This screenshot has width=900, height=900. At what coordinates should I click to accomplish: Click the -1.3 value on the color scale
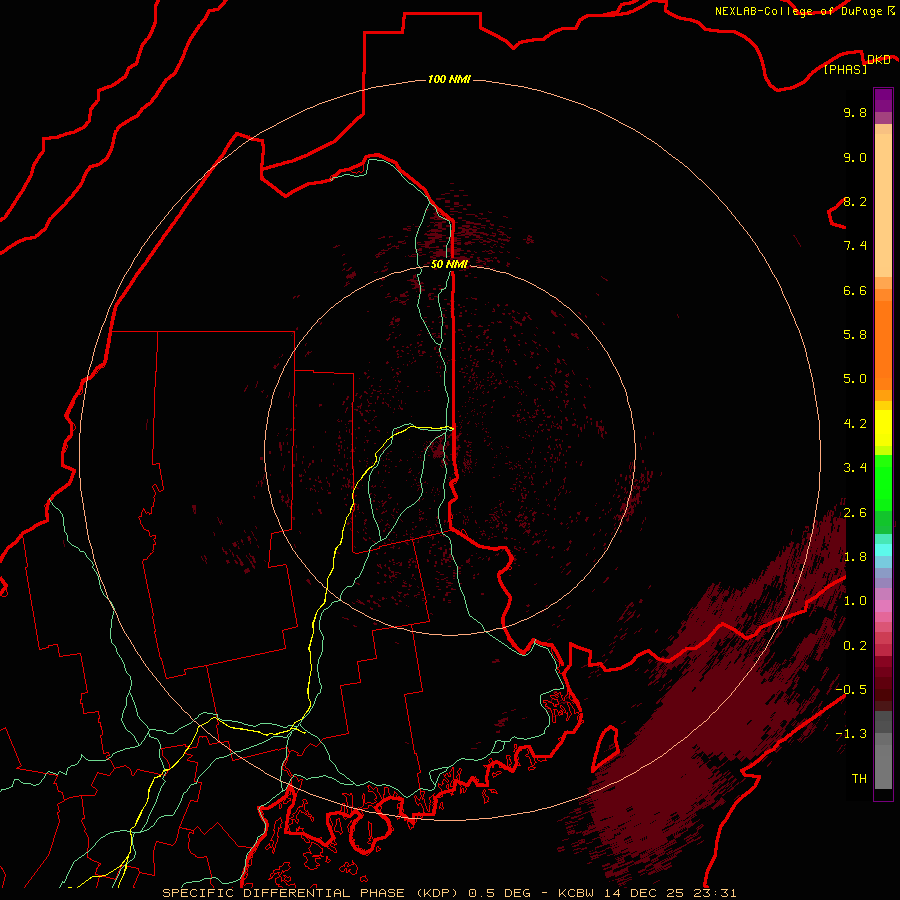point(851,734)
